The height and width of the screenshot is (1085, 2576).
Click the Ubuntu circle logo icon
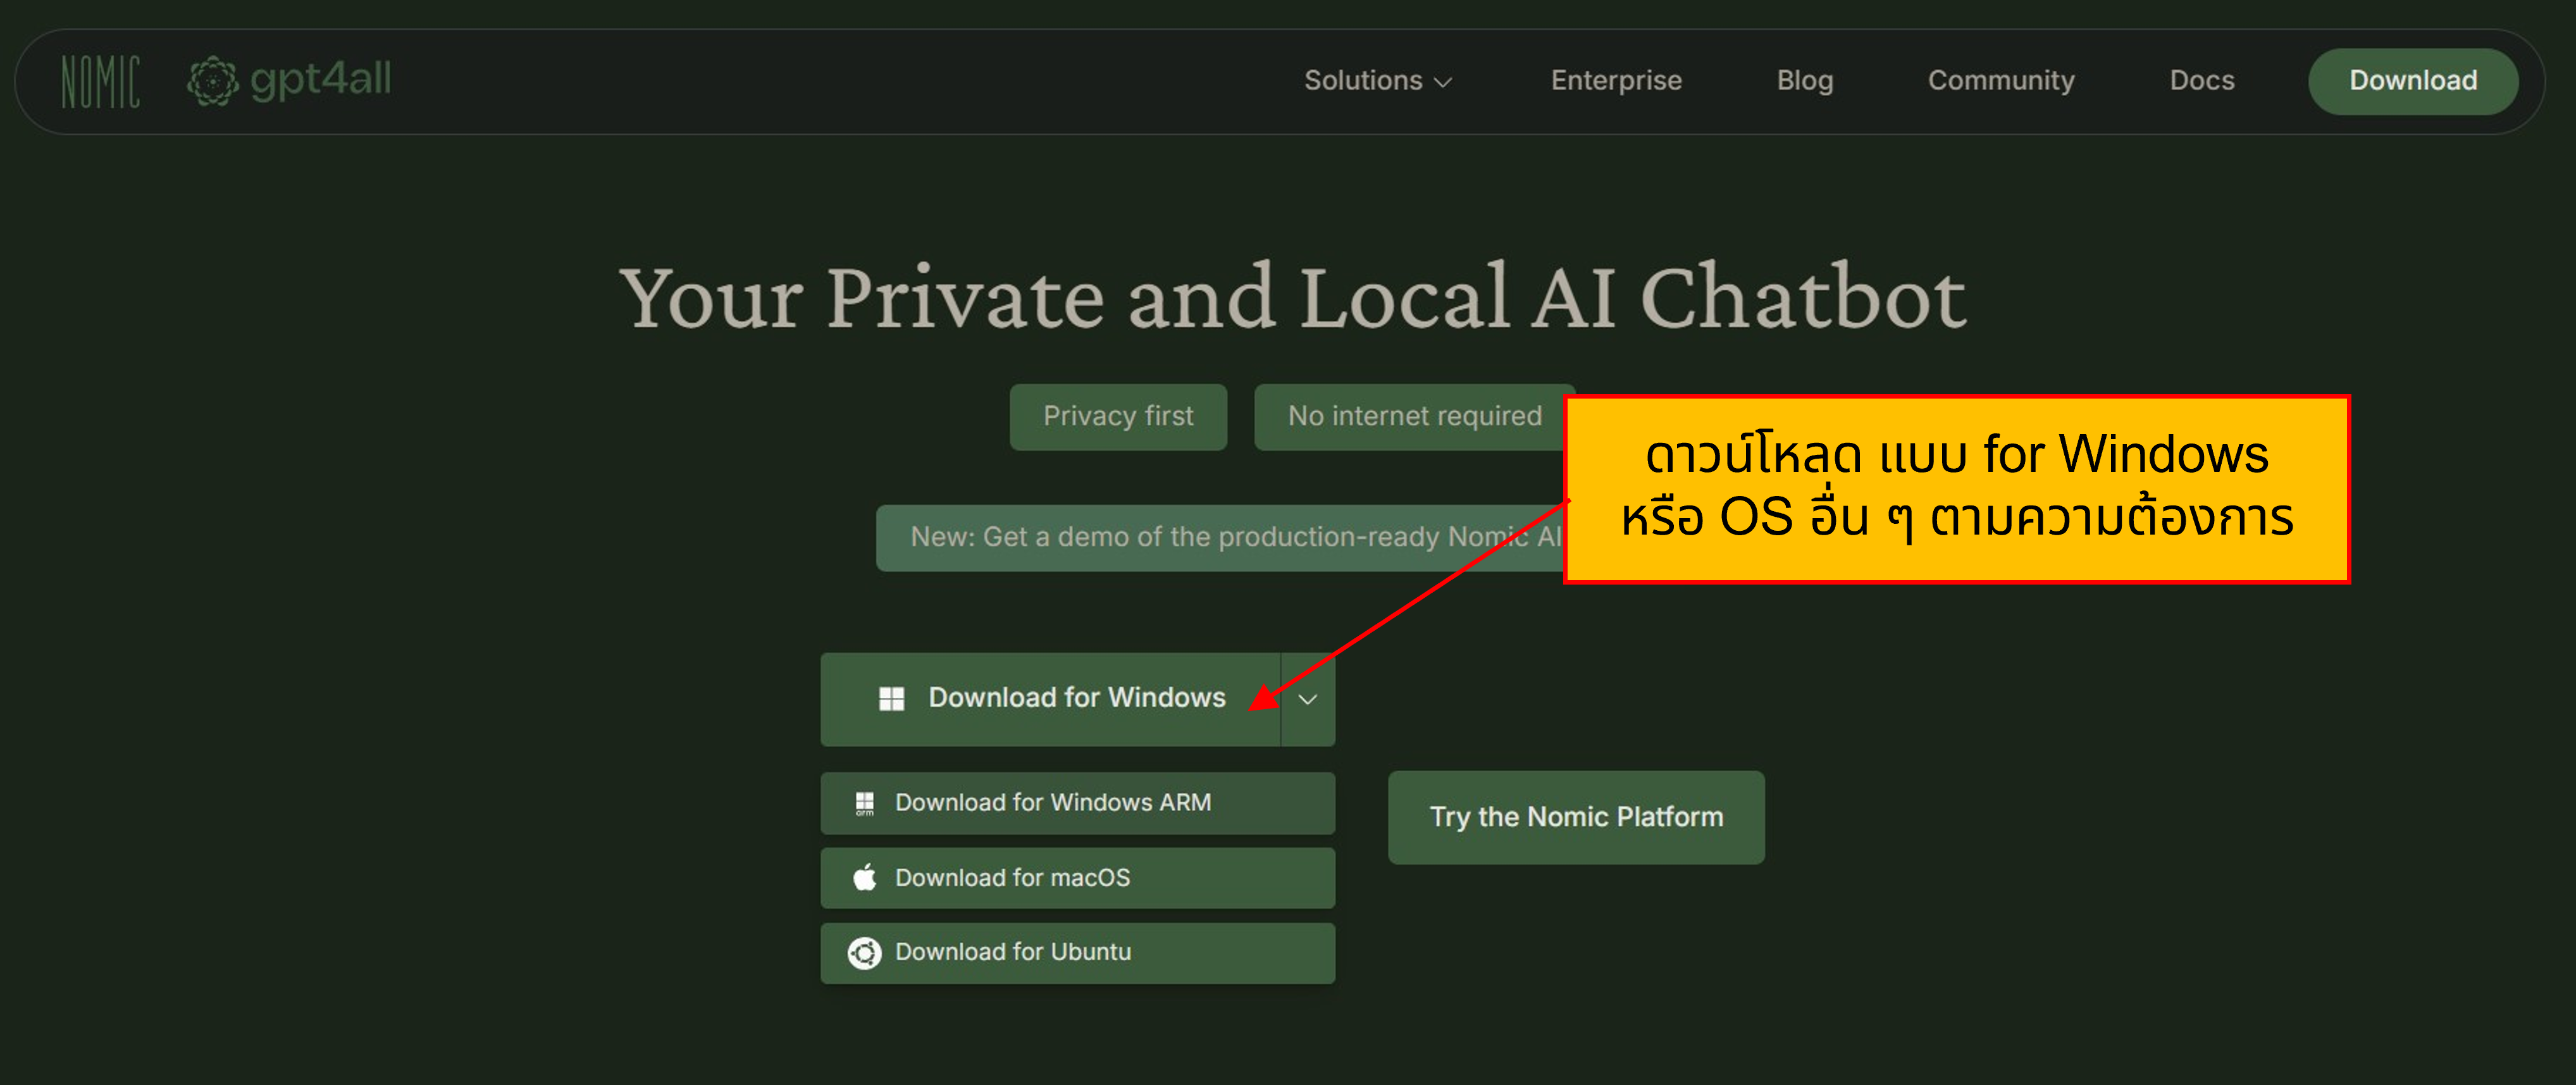tap(864, 952)
